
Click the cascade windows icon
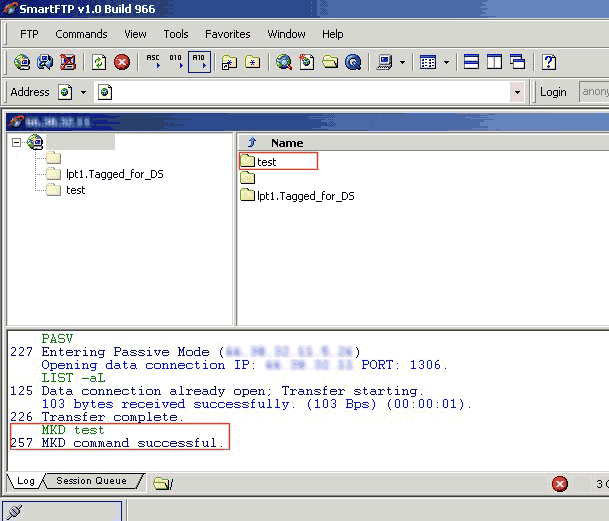coord(517,62)
